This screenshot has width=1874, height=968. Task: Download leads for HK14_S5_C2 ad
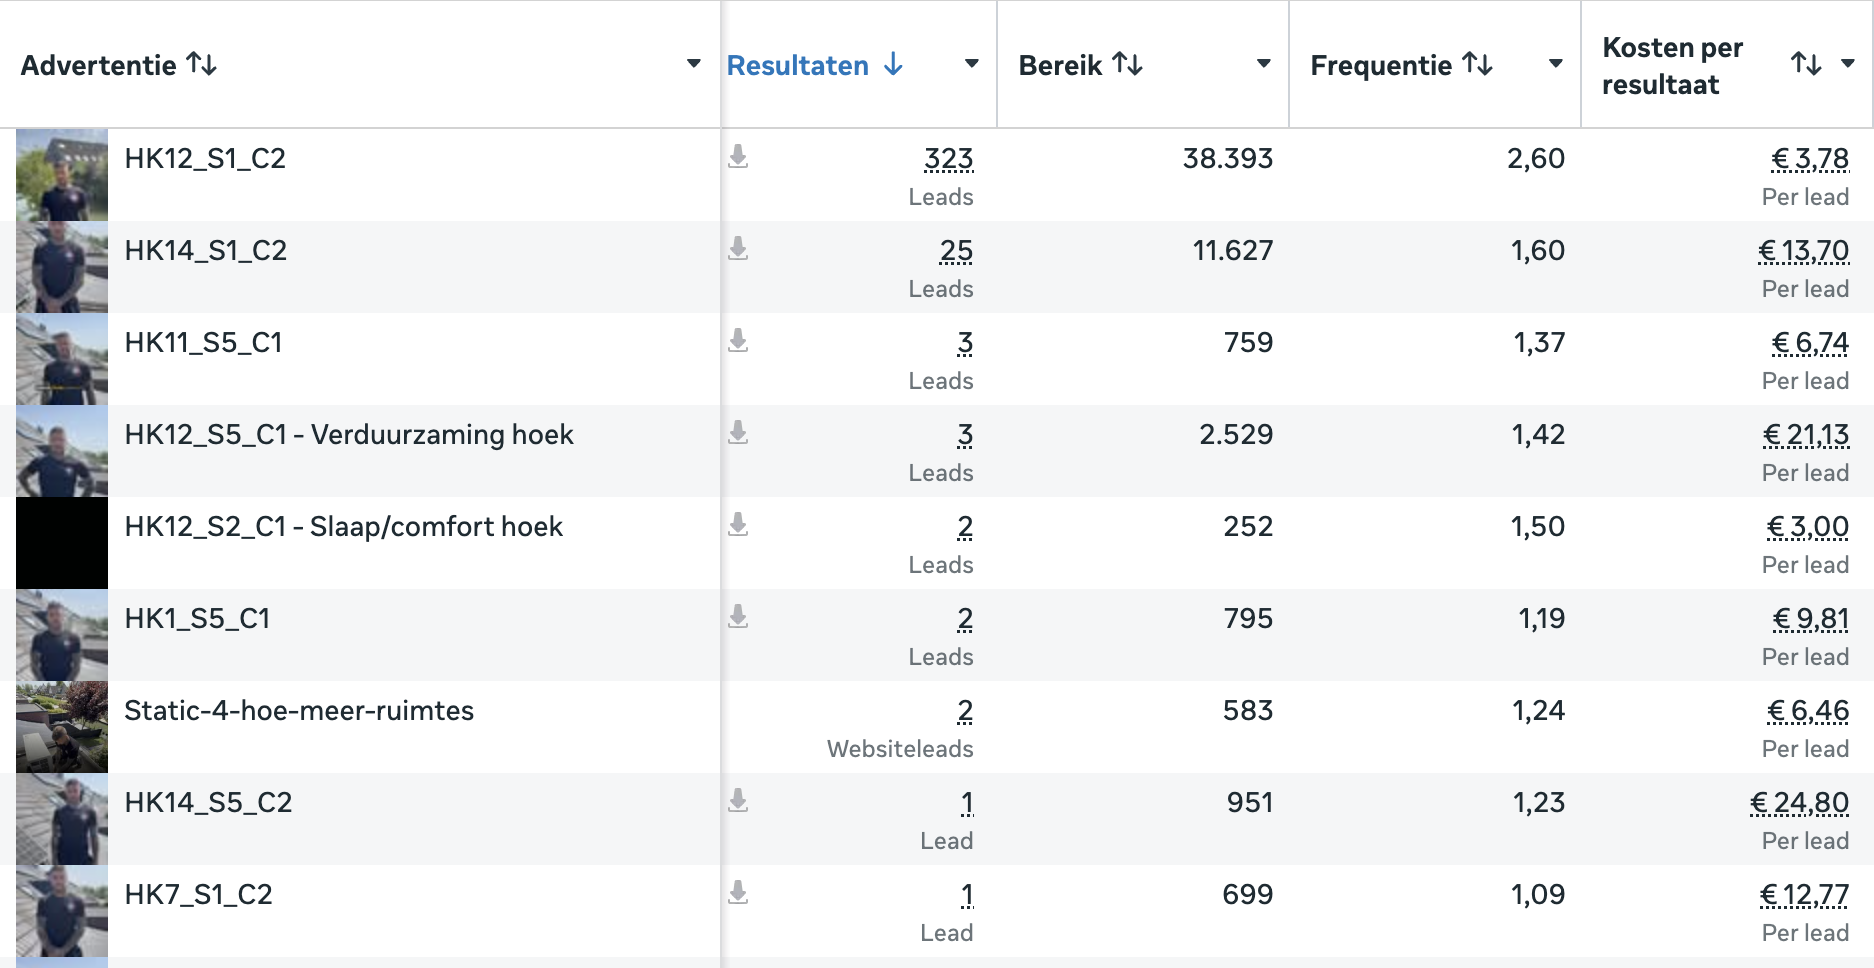[x=738, y=801]
